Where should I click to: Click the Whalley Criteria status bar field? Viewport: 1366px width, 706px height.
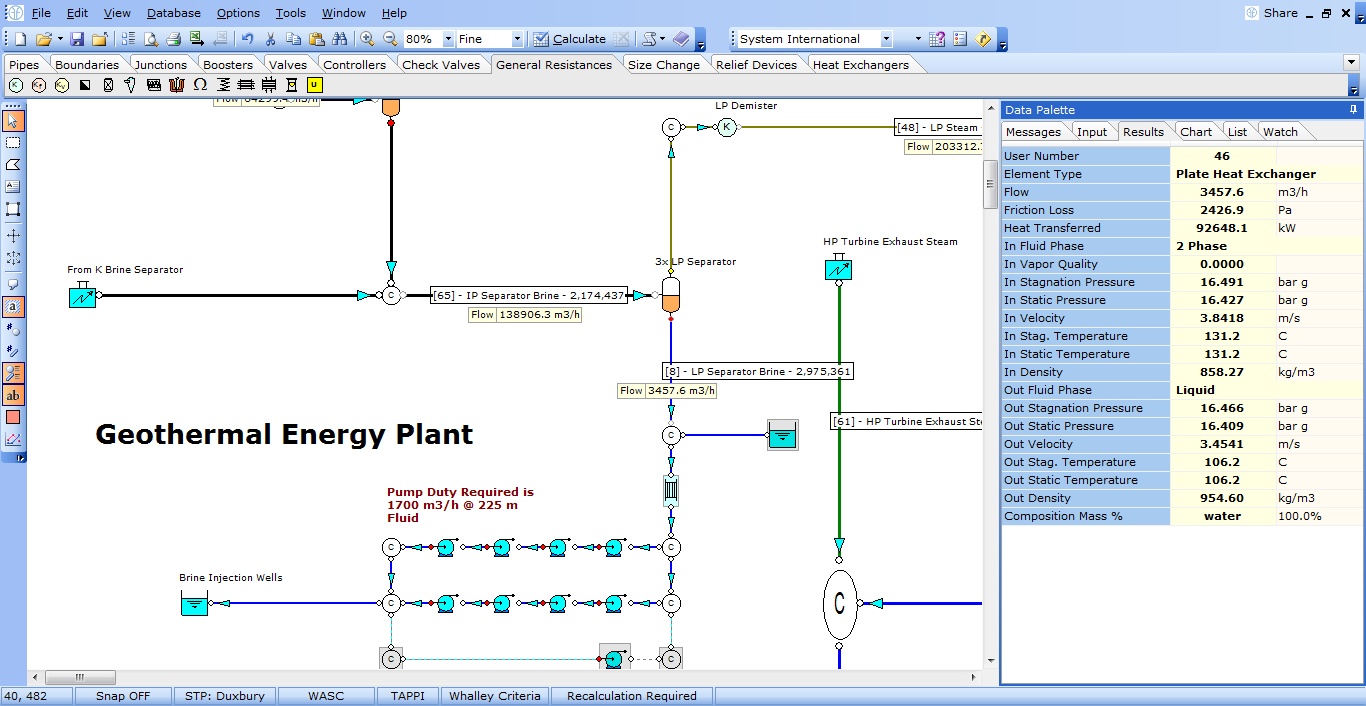(494, 696)
